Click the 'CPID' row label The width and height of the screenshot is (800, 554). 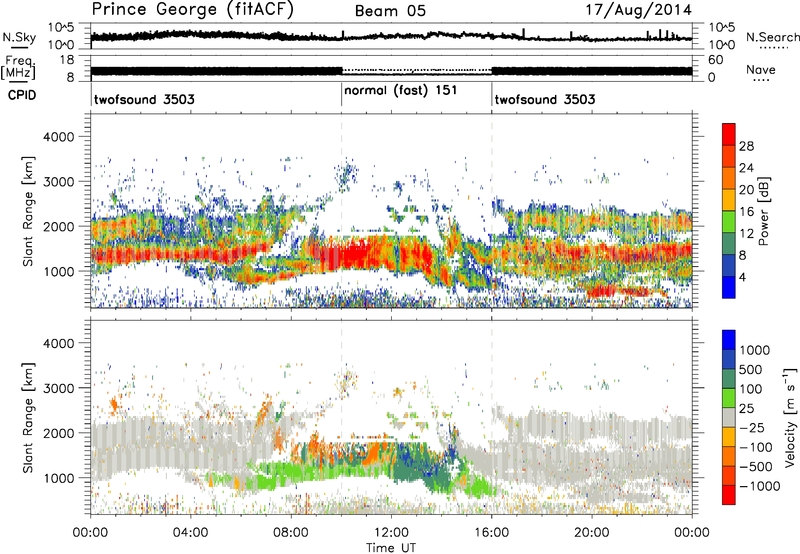pyautogui.click(x=21, y=95)
